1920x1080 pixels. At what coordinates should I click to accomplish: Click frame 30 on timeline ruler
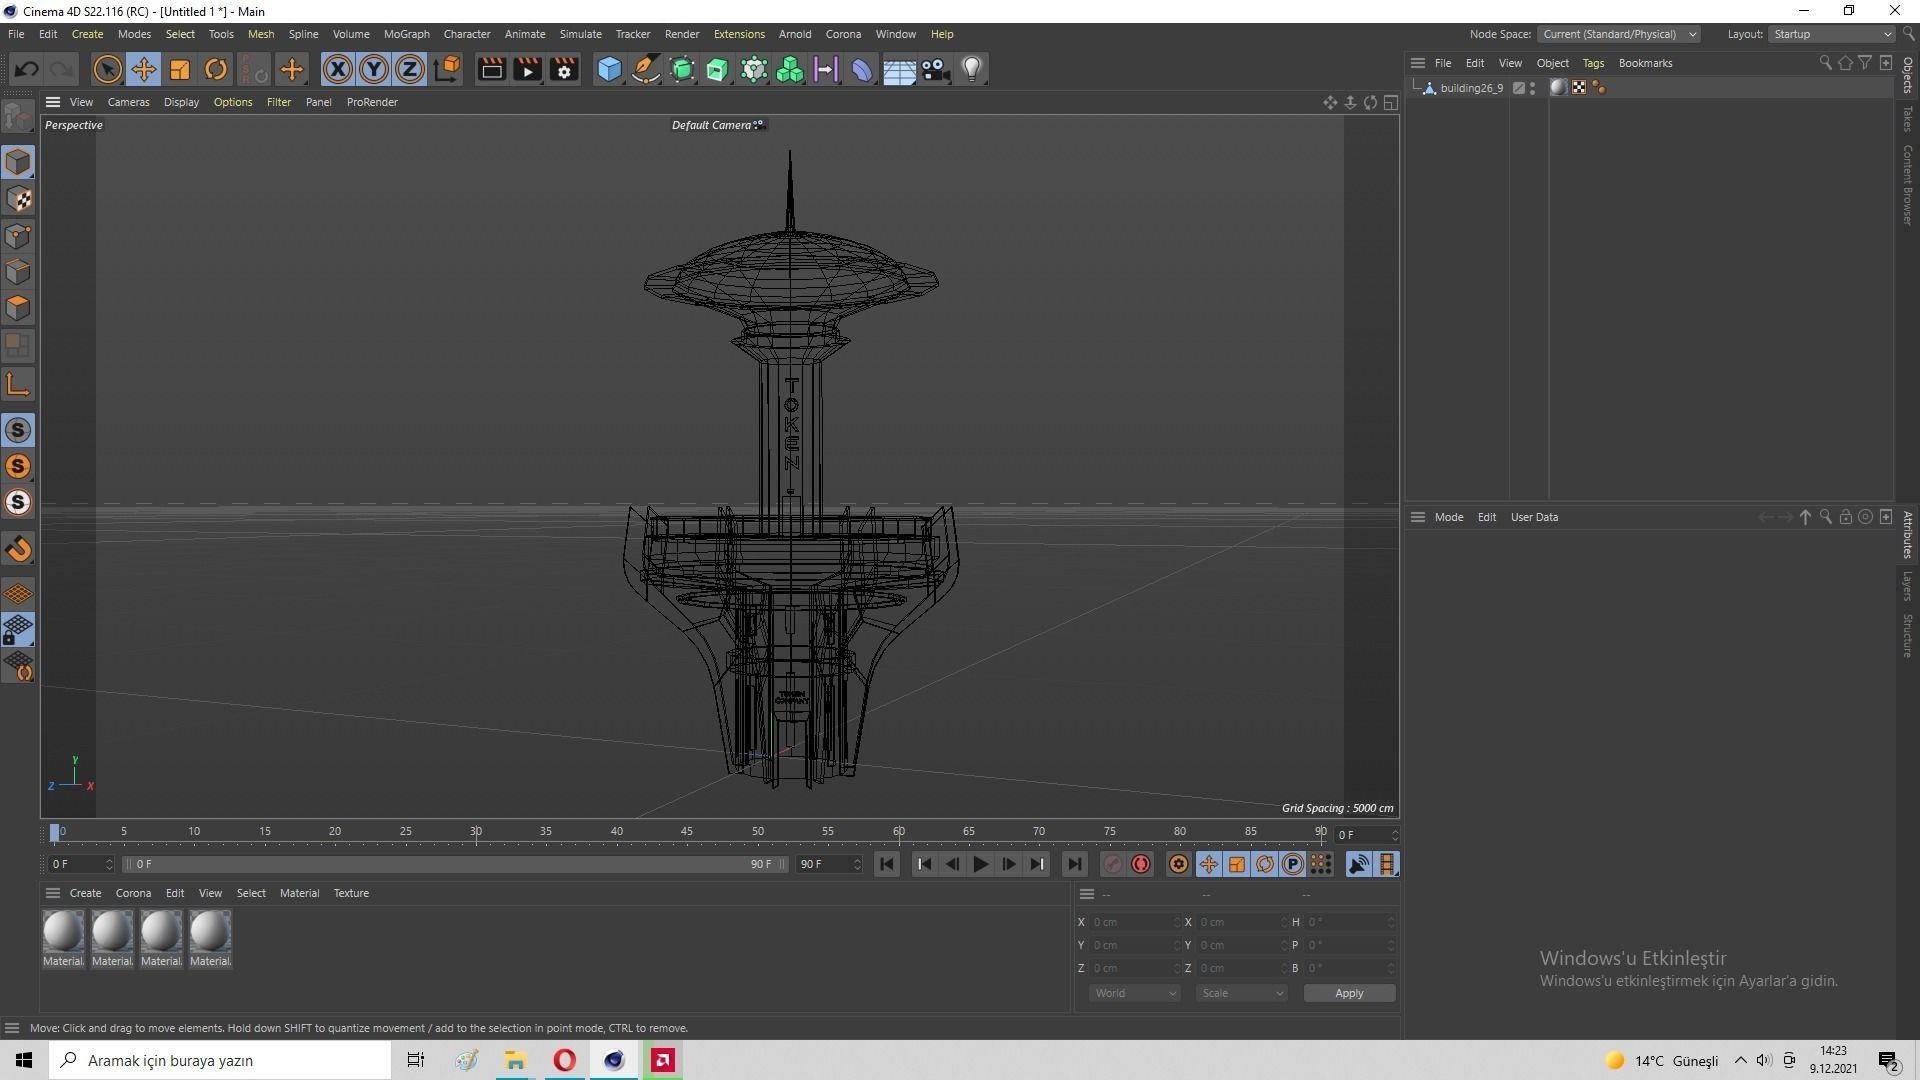point(476,832)
